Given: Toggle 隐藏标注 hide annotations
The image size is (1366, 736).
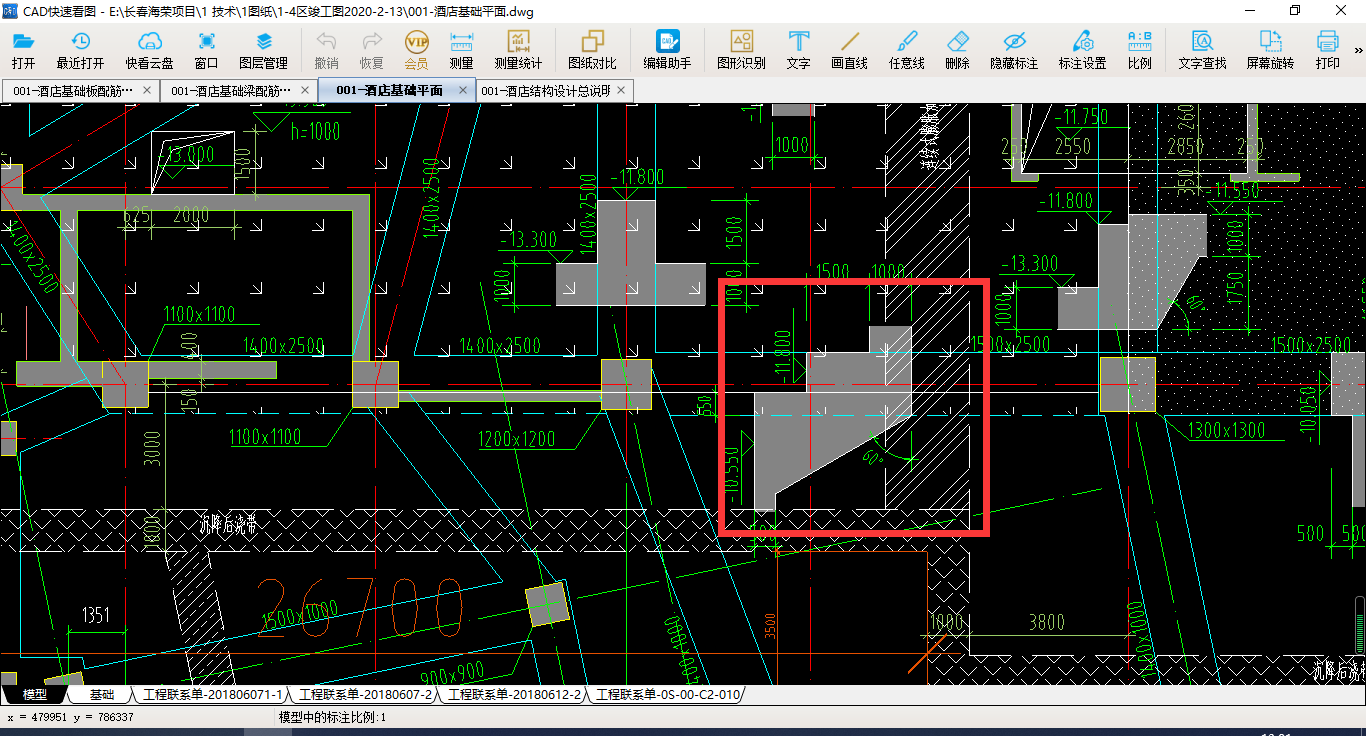Looking at the screenshot, I should coord(1014,50).
